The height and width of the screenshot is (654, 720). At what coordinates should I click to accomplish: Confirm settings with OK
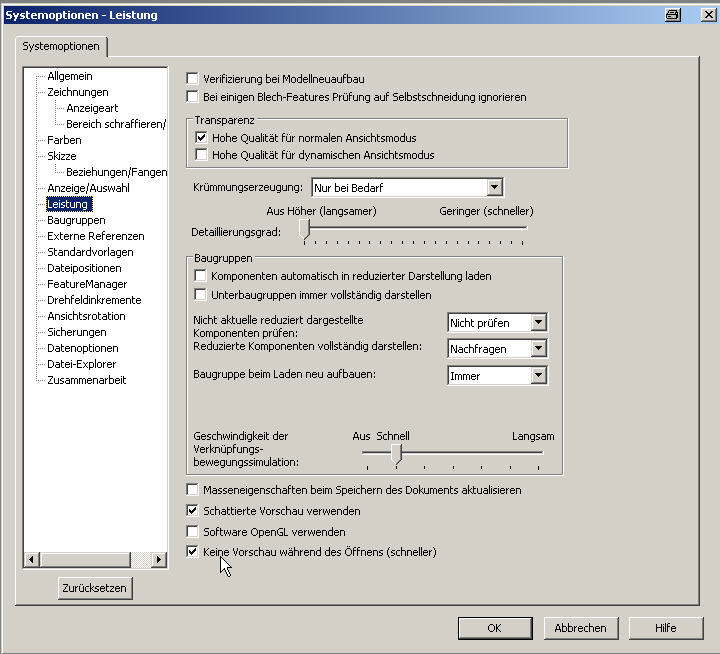click(x=495, y=628)
